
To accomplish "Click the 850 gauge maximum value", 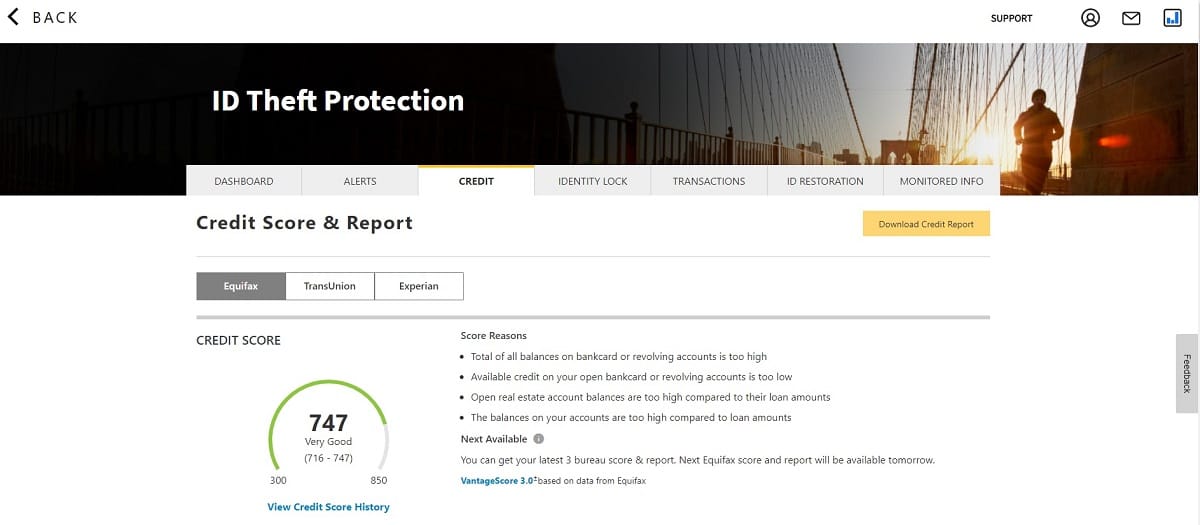I will pyautogui.click(x=378, y=481).
